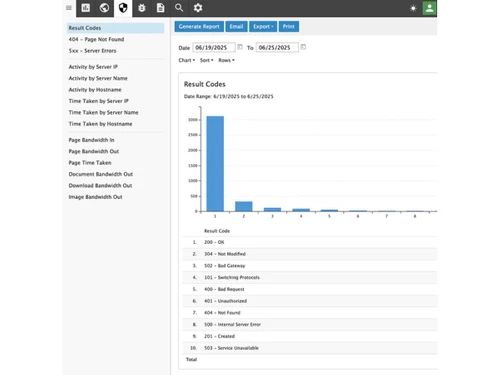Open Page Bandwidth In report
The image size is (500, 375).
coord(91,140)
